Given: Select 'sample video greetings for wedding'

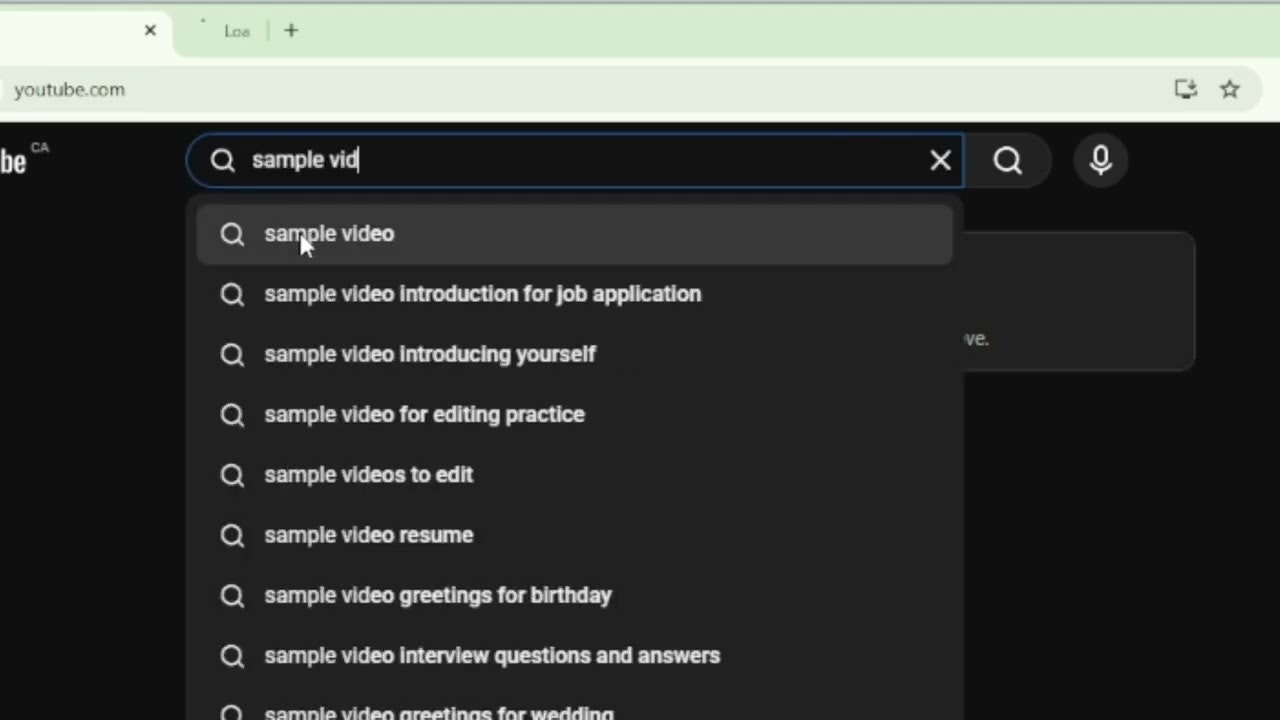Looking at the screenshot, I should [x=438, y=712].
